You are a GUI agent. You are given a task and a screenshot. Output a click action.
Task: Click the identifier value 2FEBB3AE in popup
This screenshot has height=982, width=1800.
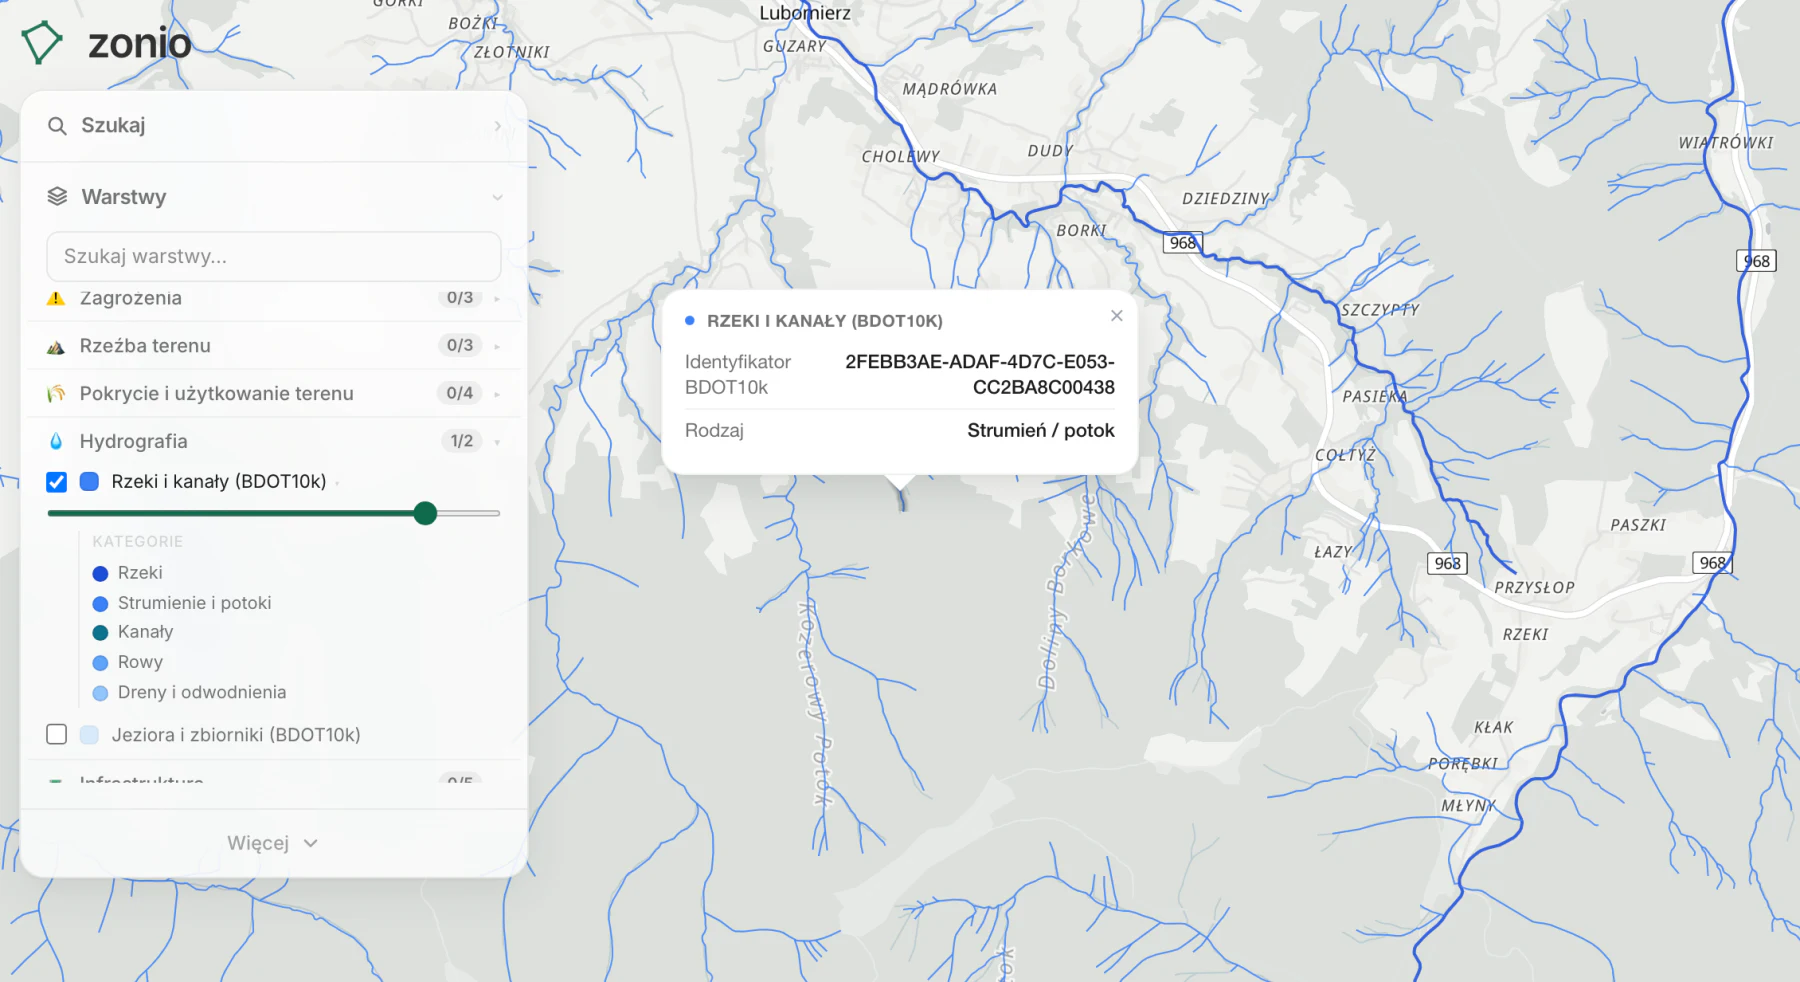point(980,375)
